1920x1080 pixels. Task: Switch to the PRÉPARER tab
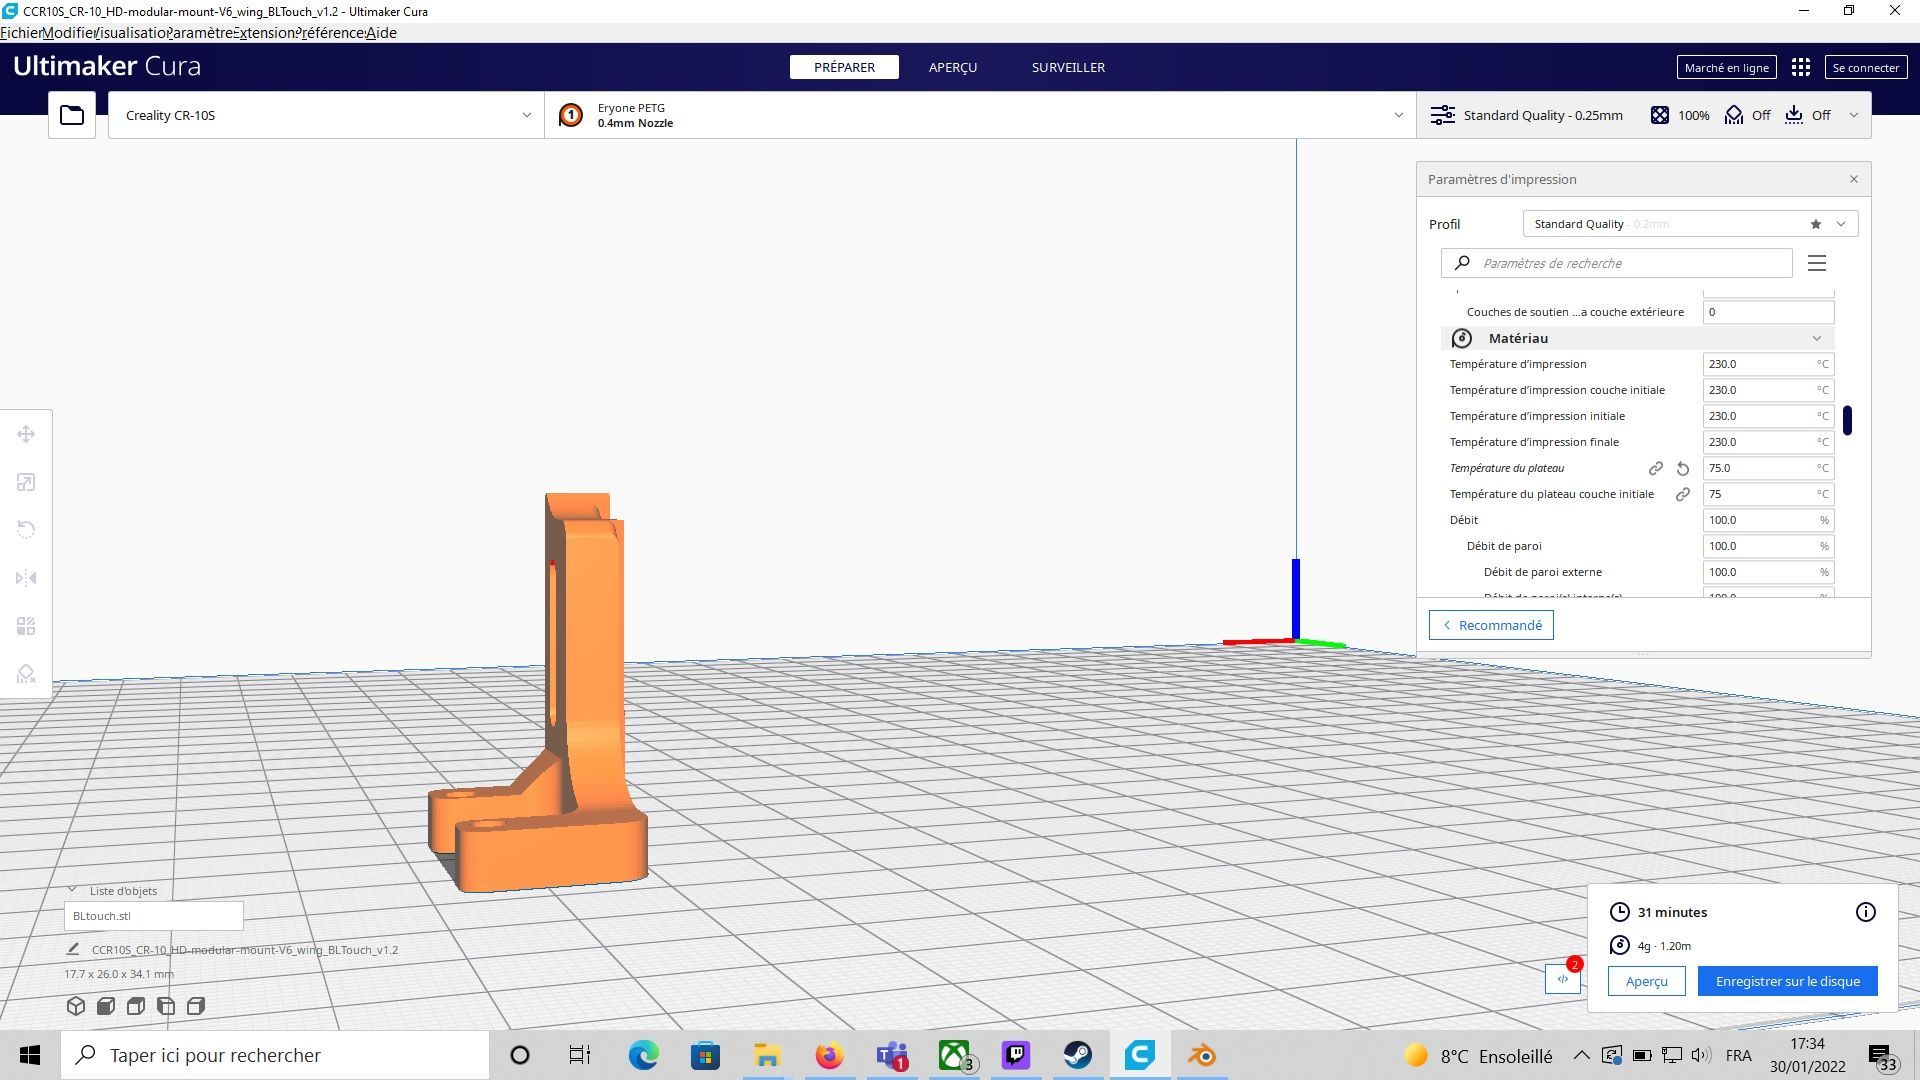coord(844,67)
